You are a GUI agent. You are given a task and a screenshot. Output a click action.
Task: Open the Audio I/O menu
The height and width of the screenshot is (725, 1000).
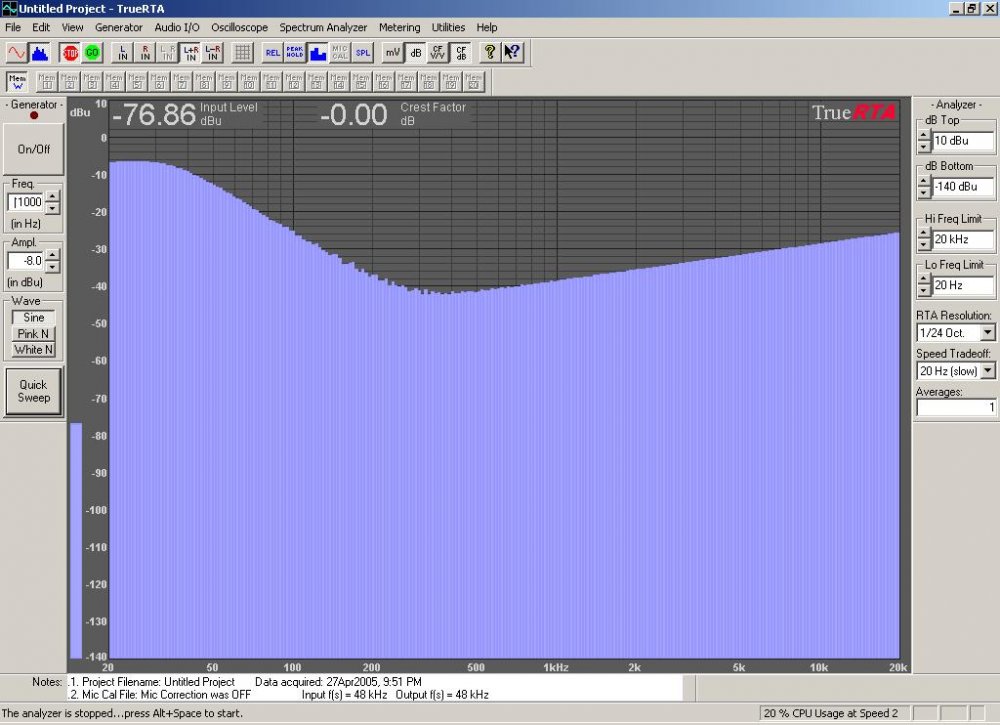(177, 27)
